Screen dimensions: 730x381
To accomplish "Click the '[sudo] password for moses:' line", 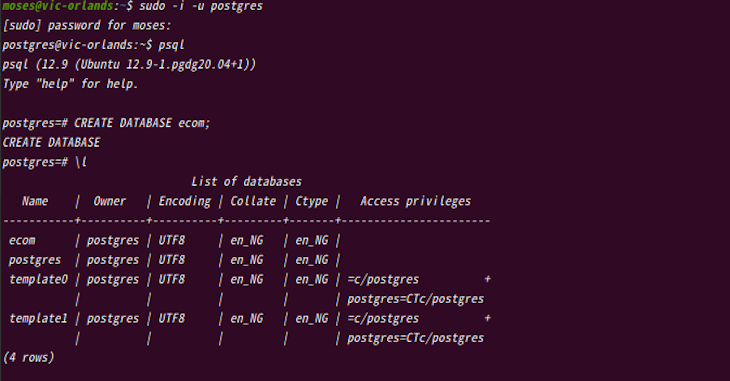I will coord(87,25).
